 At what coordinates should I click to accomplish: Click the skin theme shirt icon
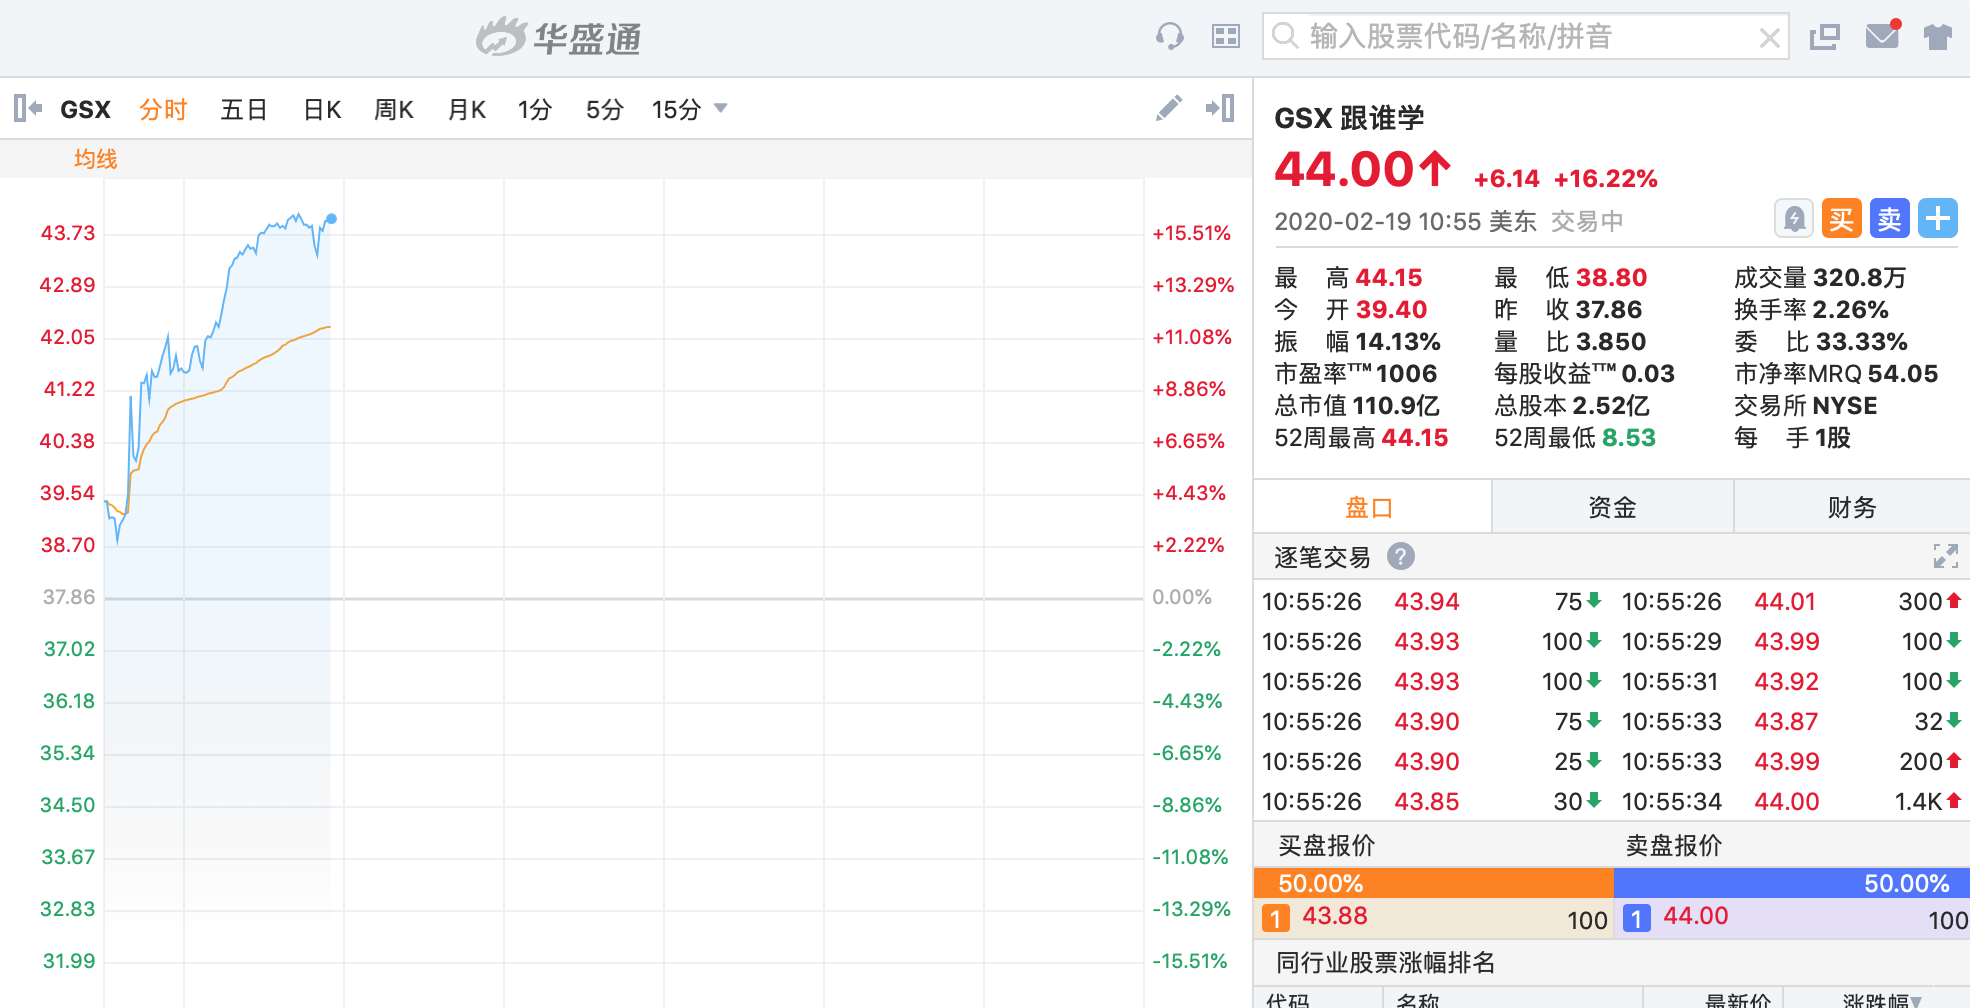coord(1937,37)
